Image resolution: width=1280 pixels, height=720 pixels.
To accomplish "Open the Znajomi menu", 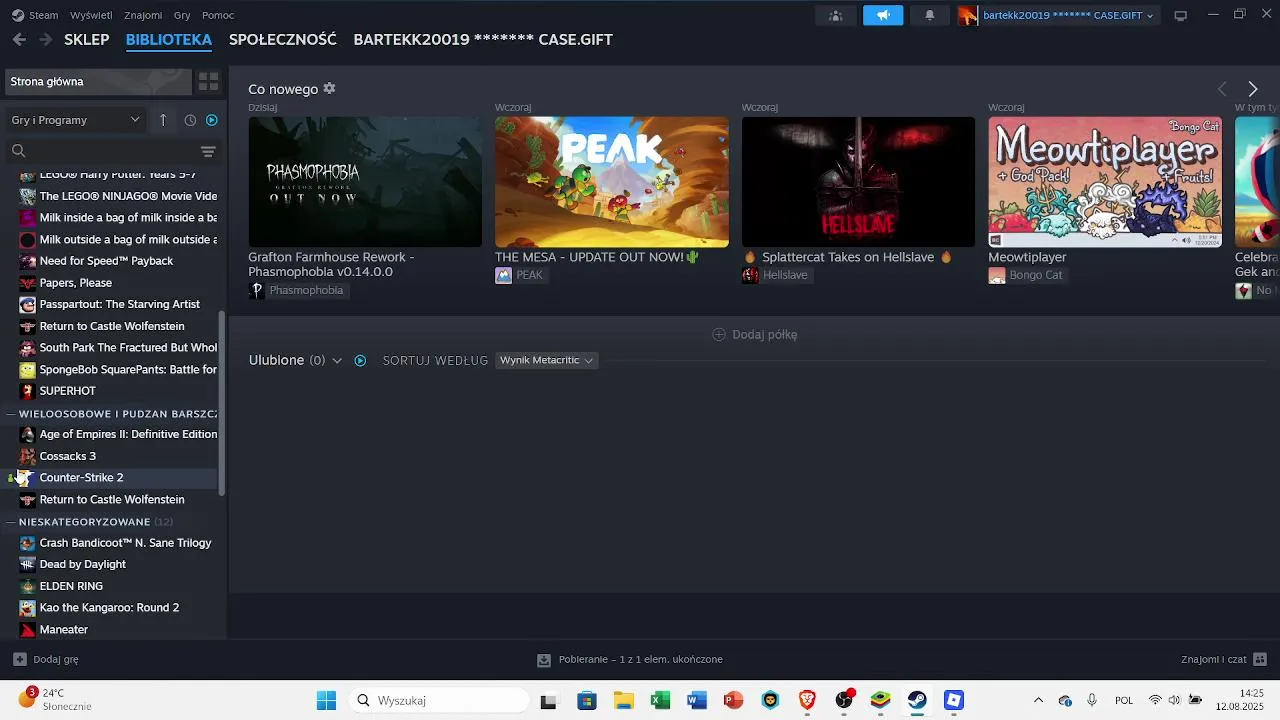I will tap(143, 15).
